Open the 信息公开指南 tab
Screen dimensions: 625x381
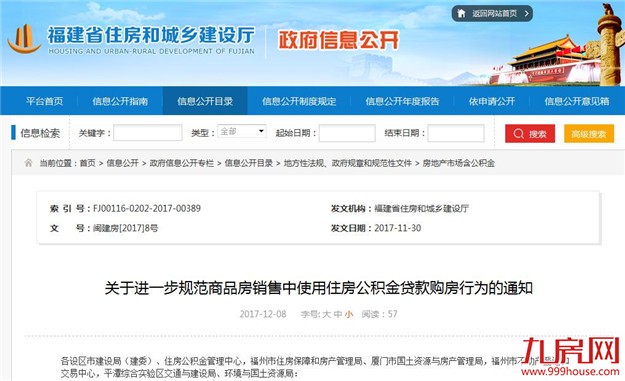(x=120, y=101)
